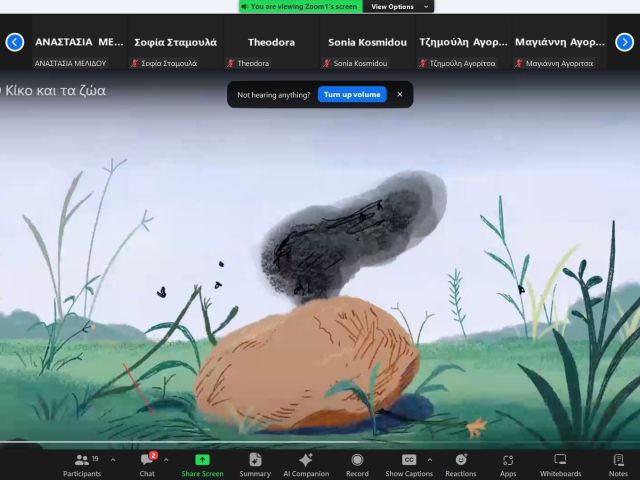Open the Participants panel
This screenshot has height=480, width=640.
(x=82, y=465)
